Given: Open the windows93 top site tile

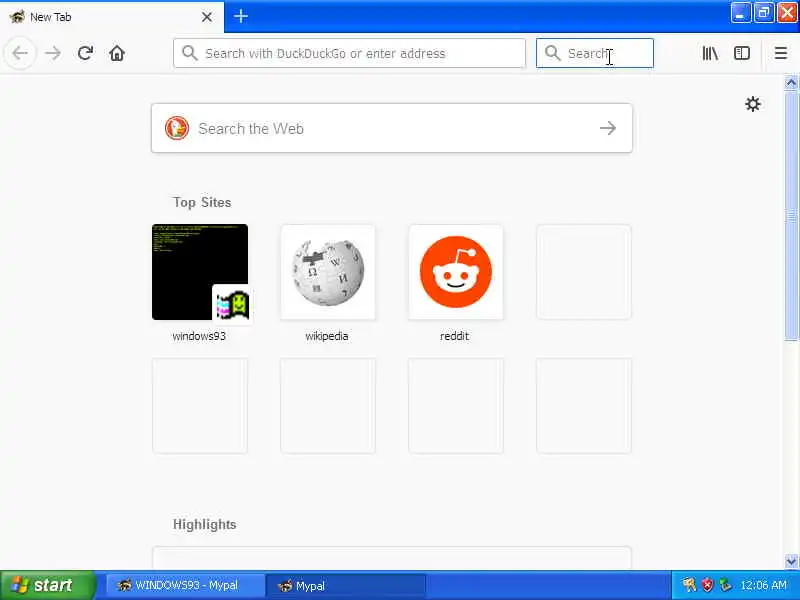Looking at the screenshot, I should (x=200, y=272).
